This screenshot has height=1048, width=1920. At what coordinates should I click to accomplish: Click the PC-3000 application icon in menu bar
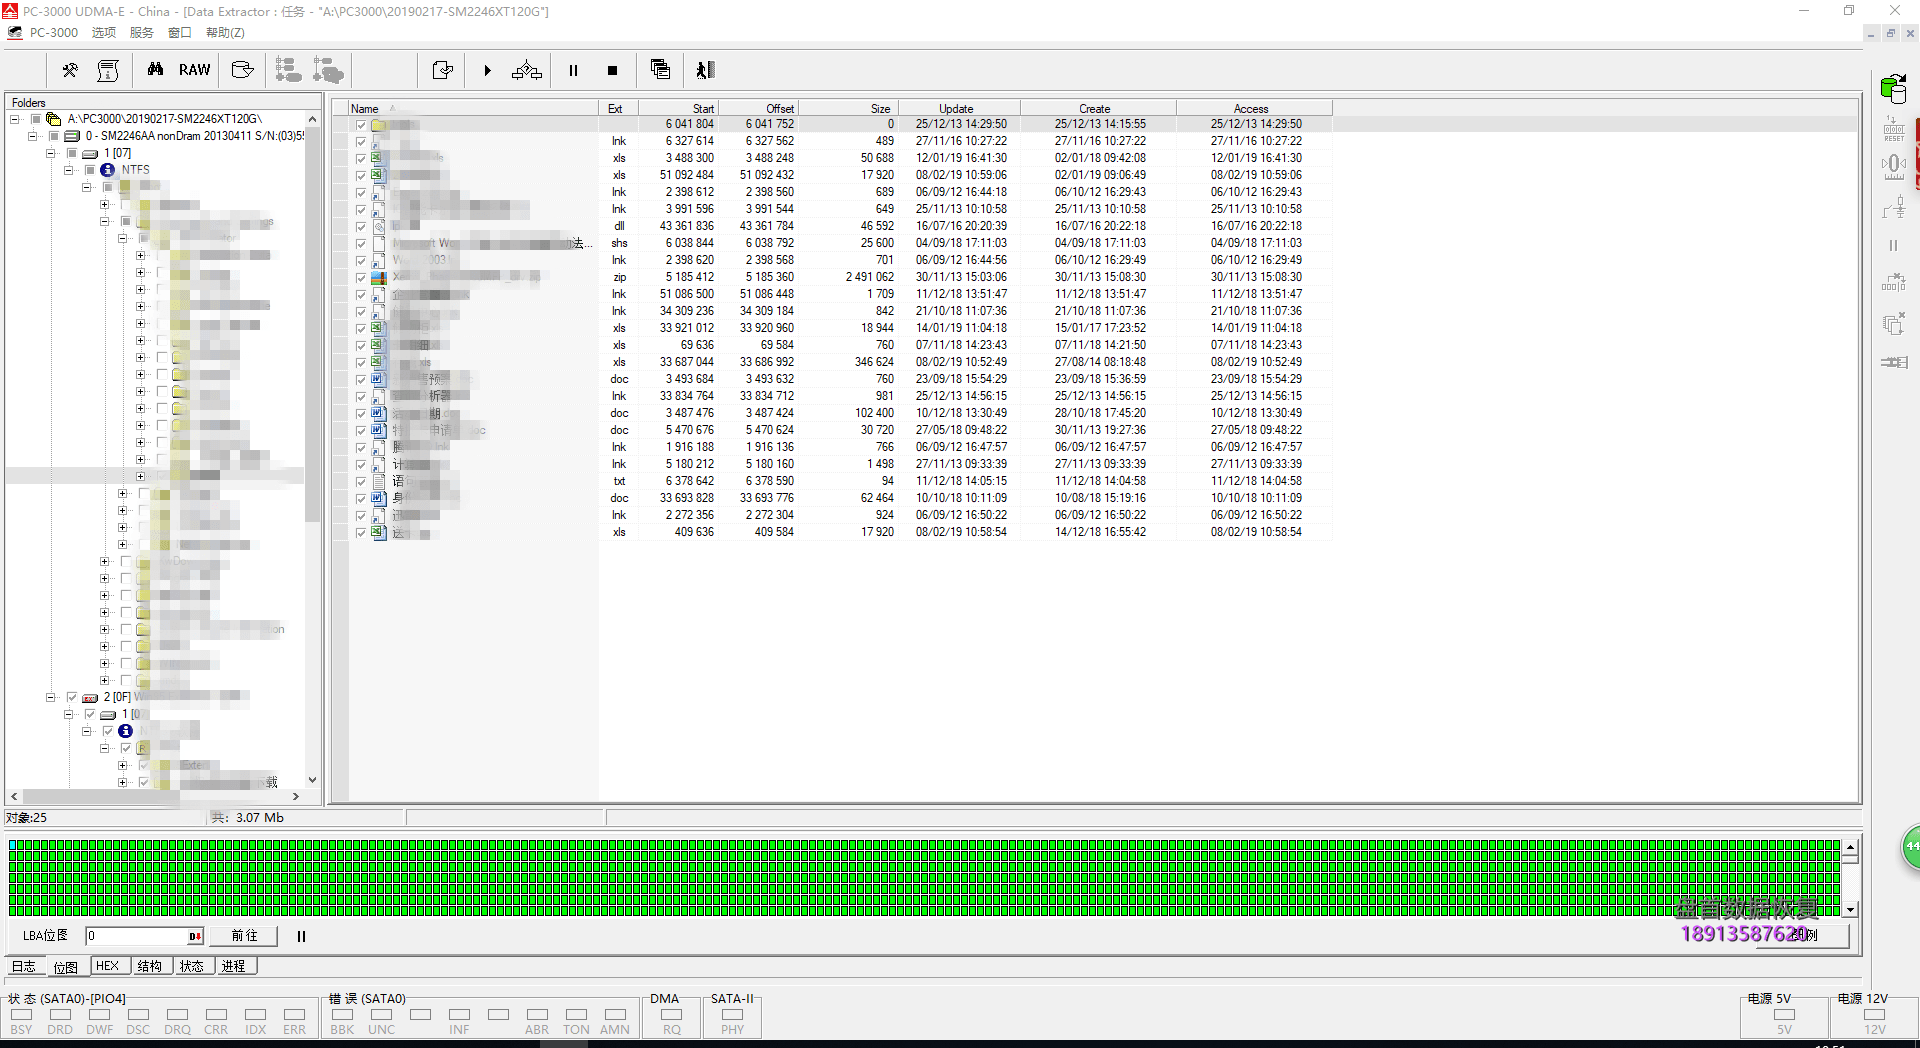click(15, 32)
